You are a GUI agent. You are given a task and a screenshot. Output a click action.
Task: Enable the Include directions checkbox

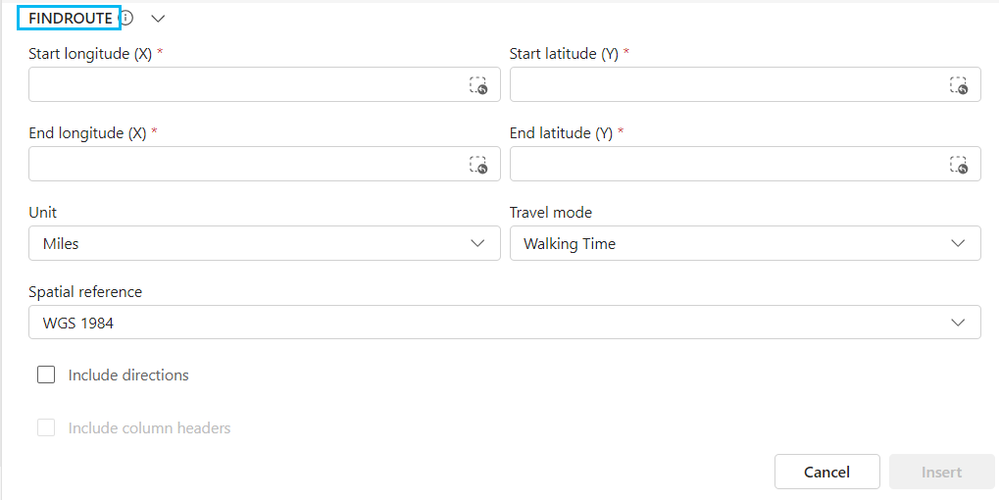point(46,375)
